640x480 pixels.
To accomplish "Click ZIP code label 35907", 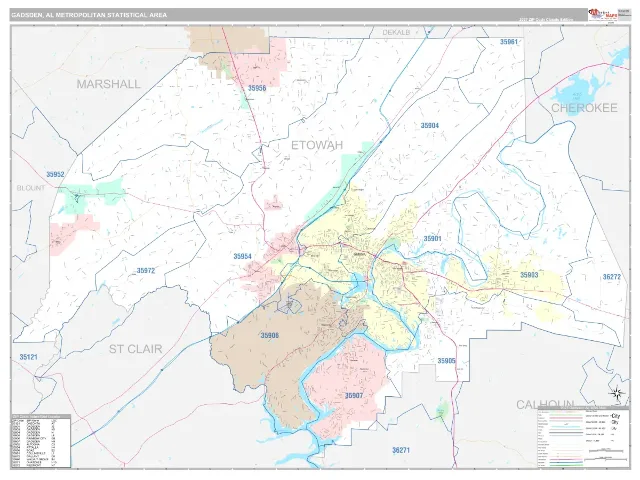I will (x=353, y=396).
